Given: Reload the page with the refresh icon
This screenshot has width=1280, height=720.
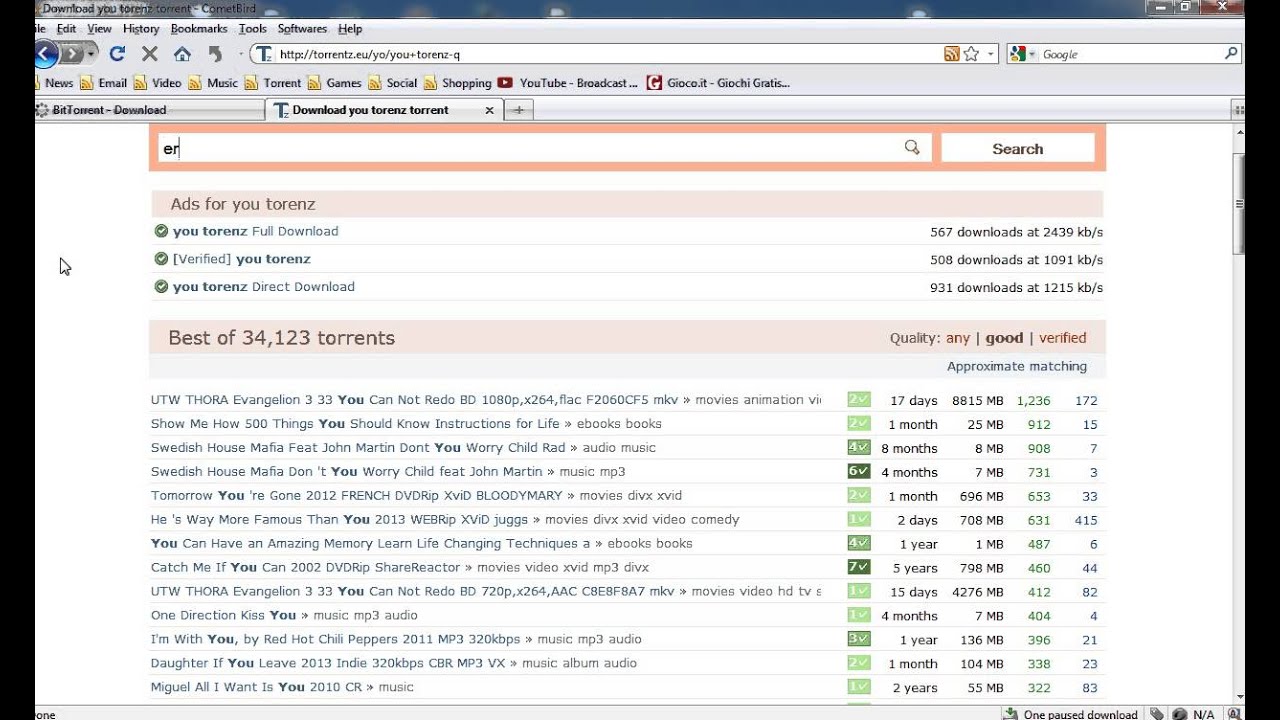Looking at the screenshot, I should pos(117,54).
